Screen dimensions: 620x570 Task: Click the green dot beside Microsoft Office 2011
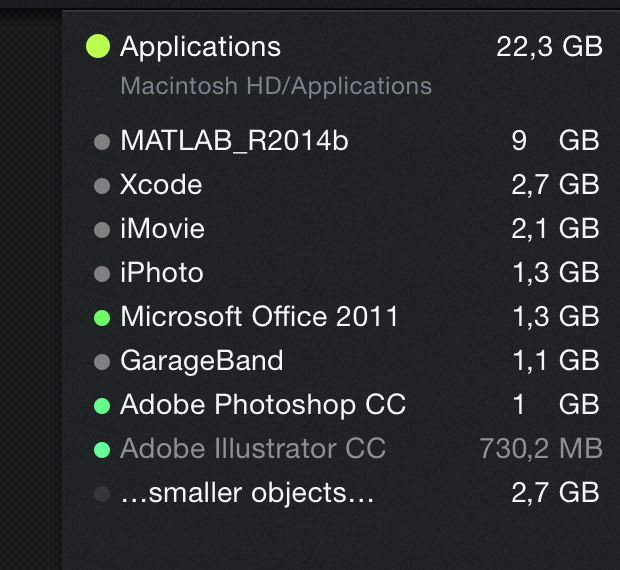pos(102,318)
